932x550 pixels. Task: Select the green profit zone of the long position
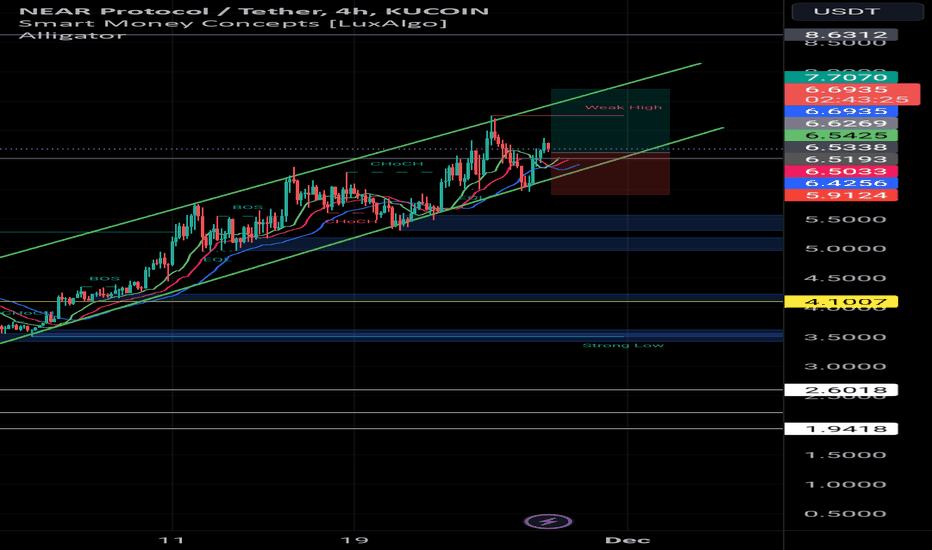coord(610,121)
